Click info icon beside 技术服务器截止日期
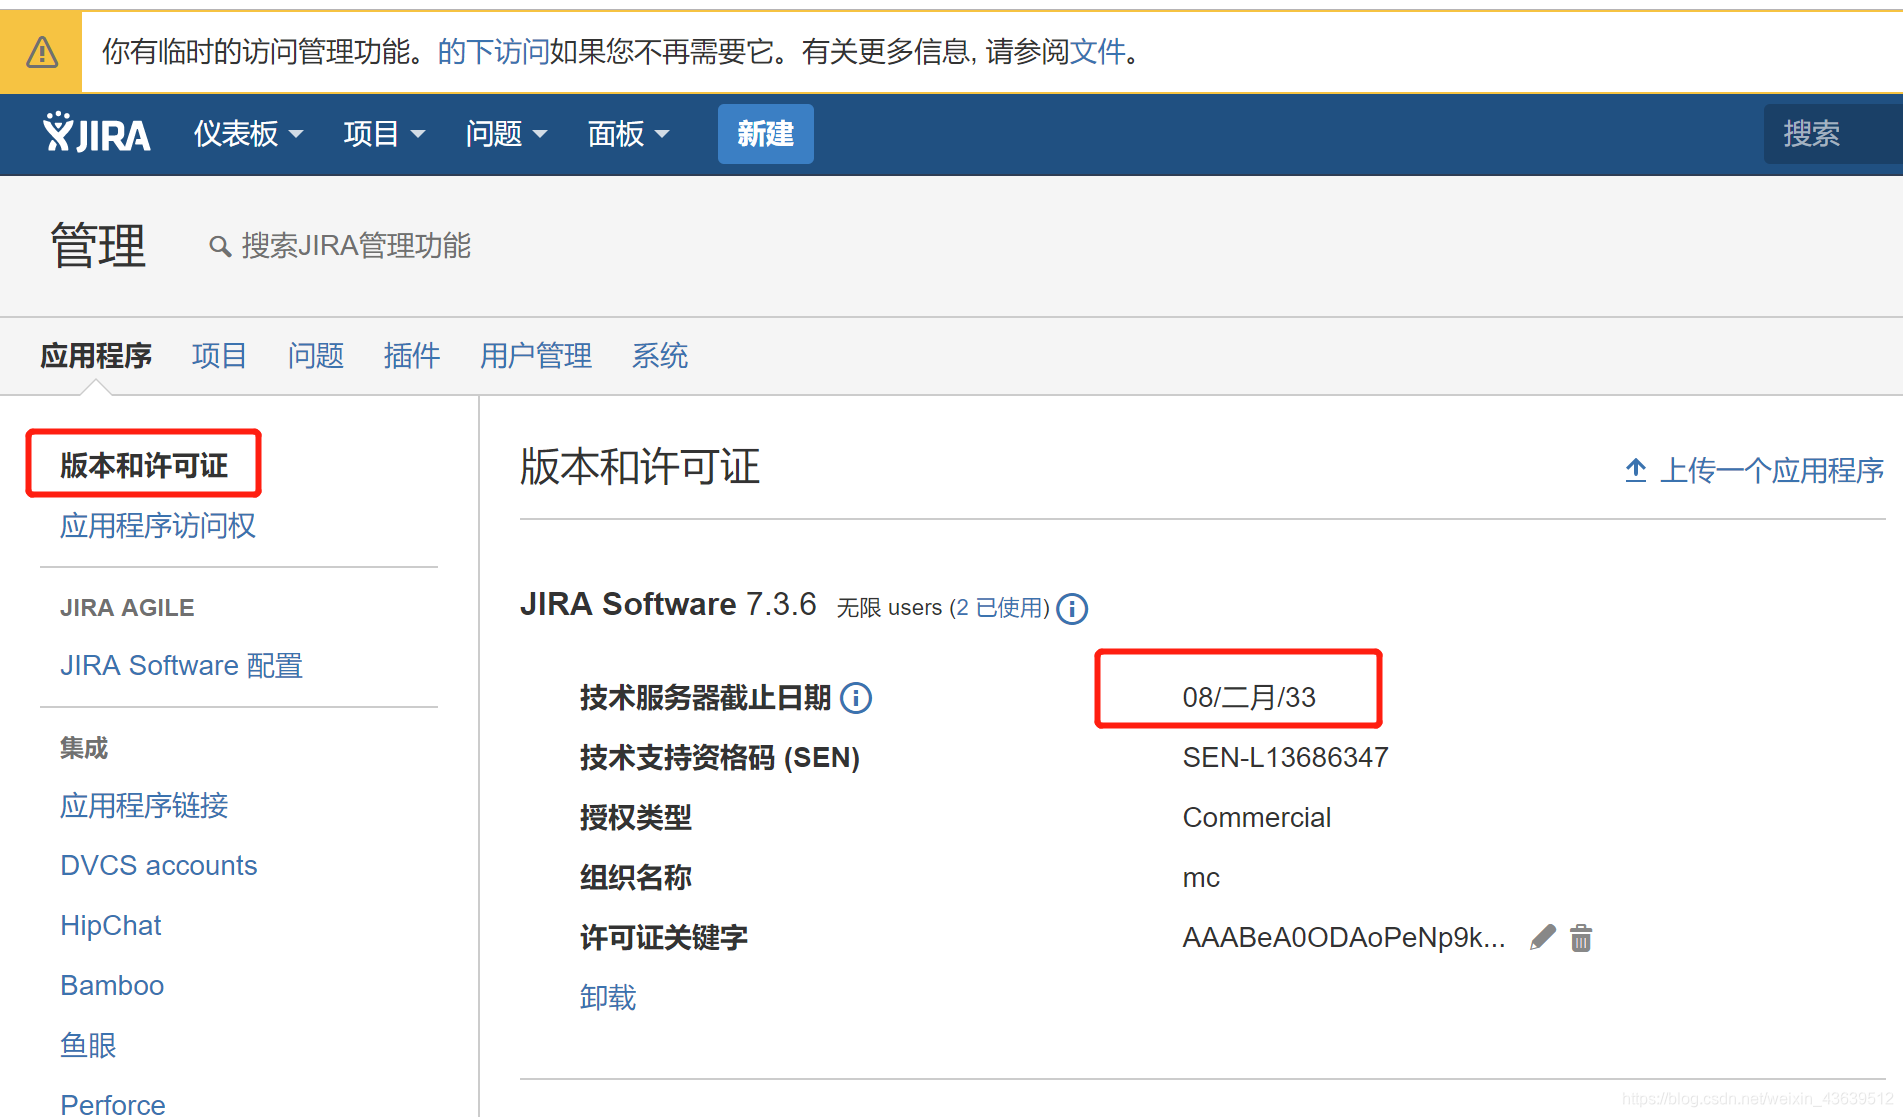The height and width of the screenshot is (1117, 1903). (x=856, y=697)
